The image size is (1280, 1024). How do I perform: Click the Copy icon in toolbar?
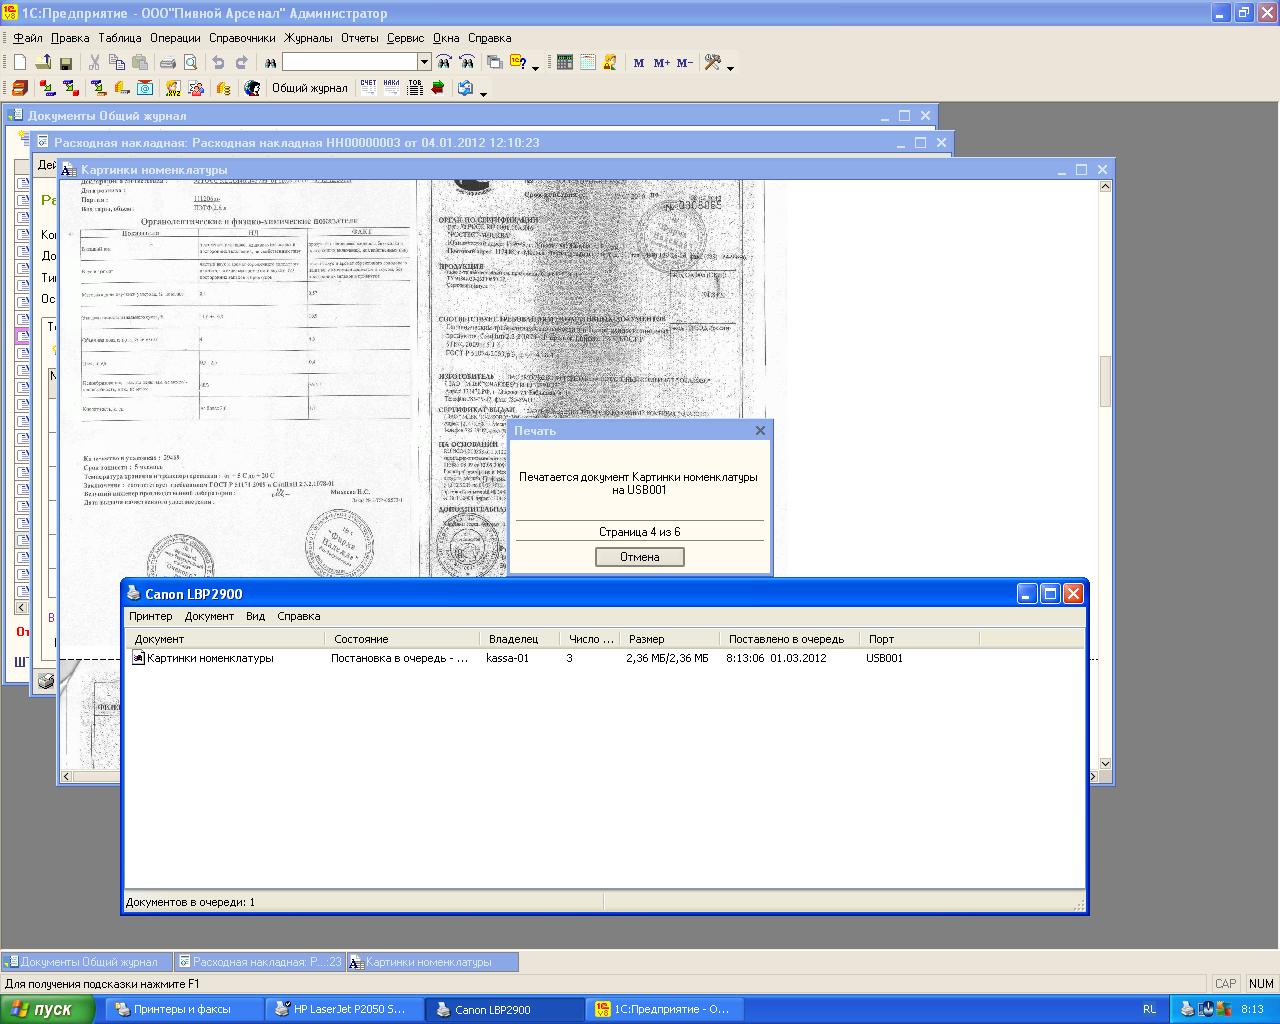[x=116, y=62]
